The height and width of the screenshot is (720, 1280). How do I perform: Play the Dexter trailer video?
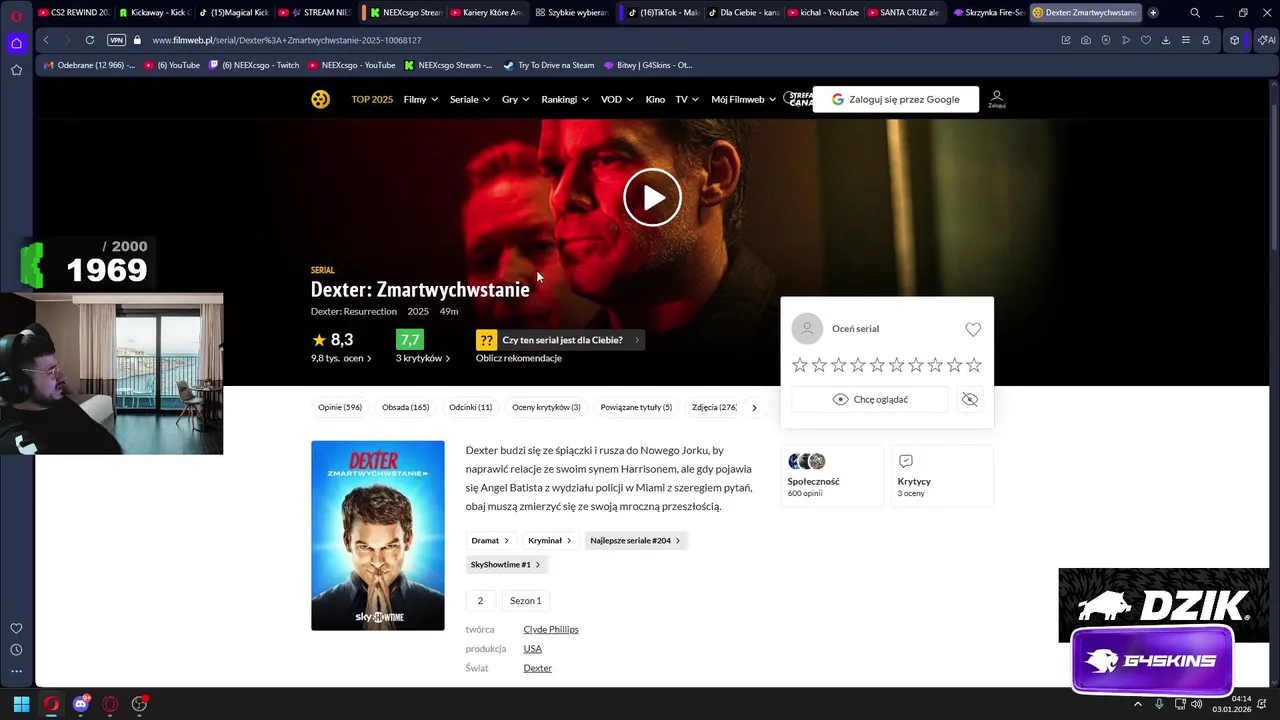click(652, 197)
